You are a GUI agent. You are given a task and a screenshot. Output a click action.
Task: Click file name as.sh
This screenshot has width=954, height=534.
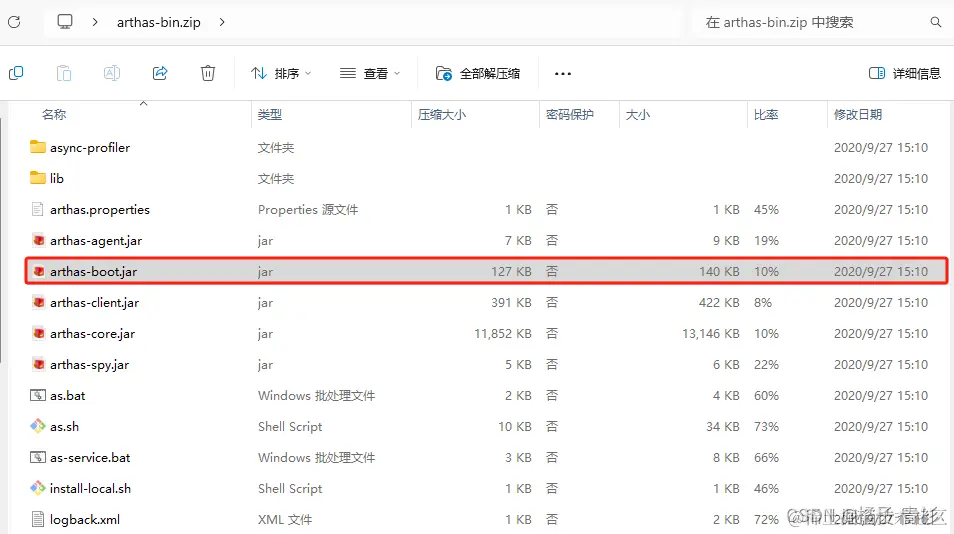(x=64, y=426)
